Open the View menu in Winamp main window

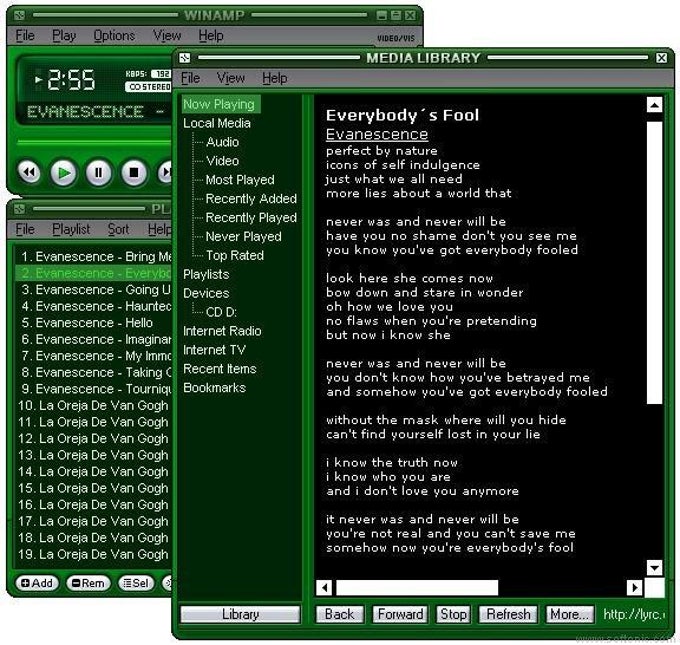point(167,36)
